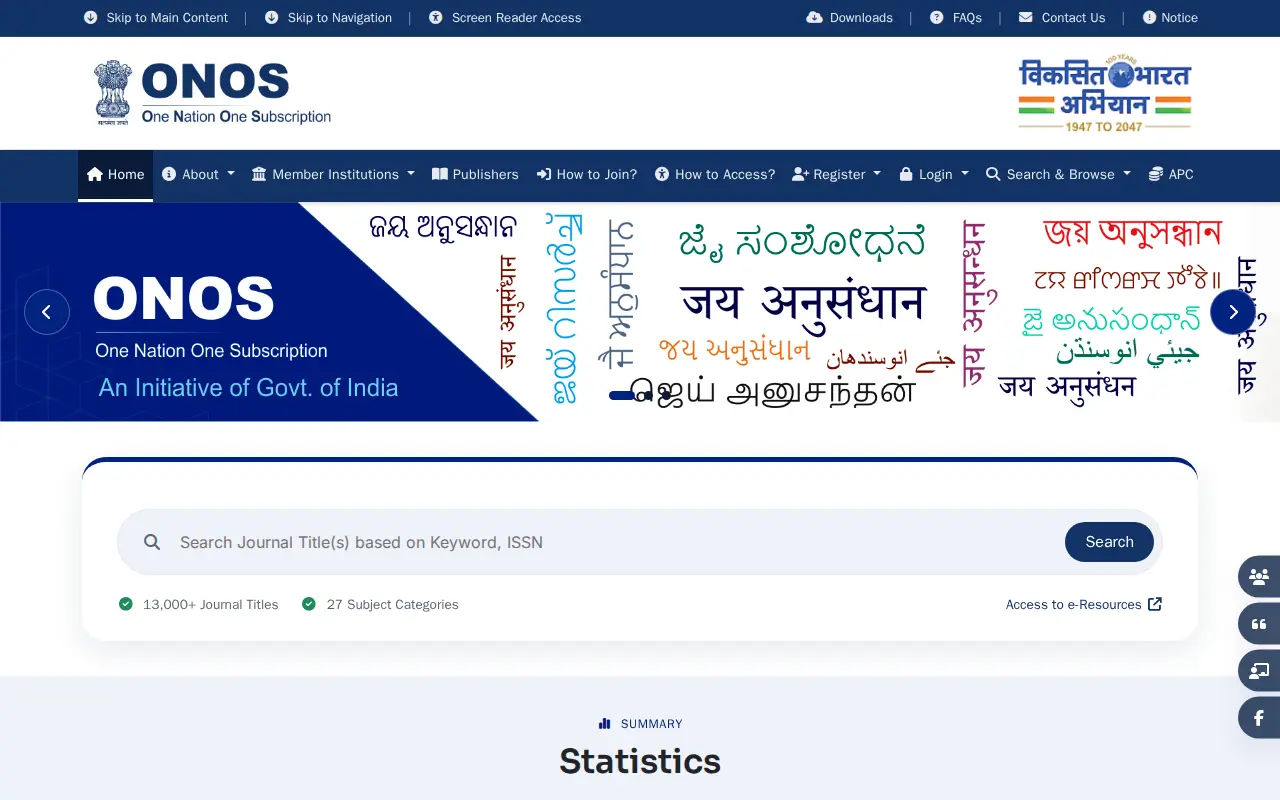This screenshot has height=800, width=1280.
Task: Expand the Member Institutions dropdown
Action: 333,174
